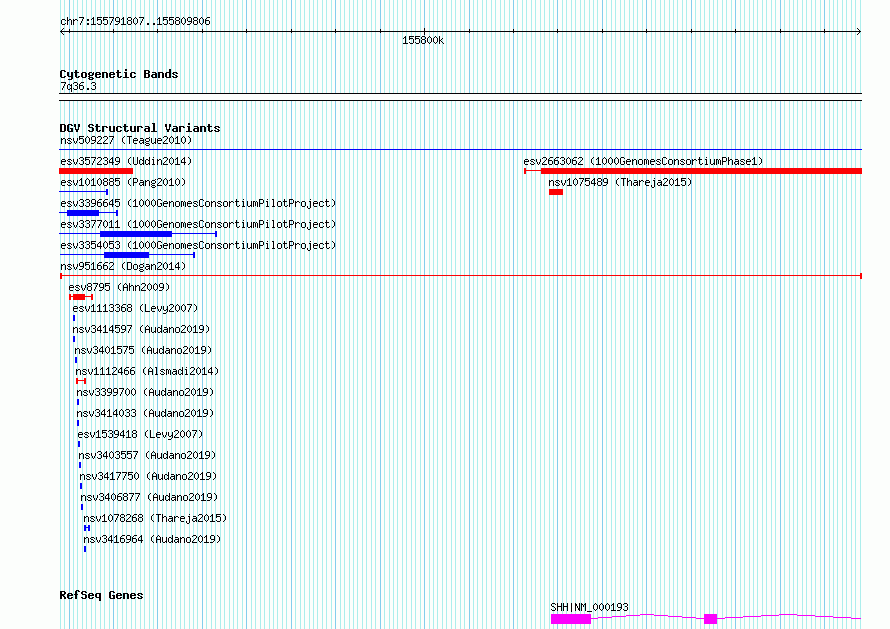Open variant esv1113368 (Levy2007)
This screenshot has height=629, width=890.
tap(135, 308)
